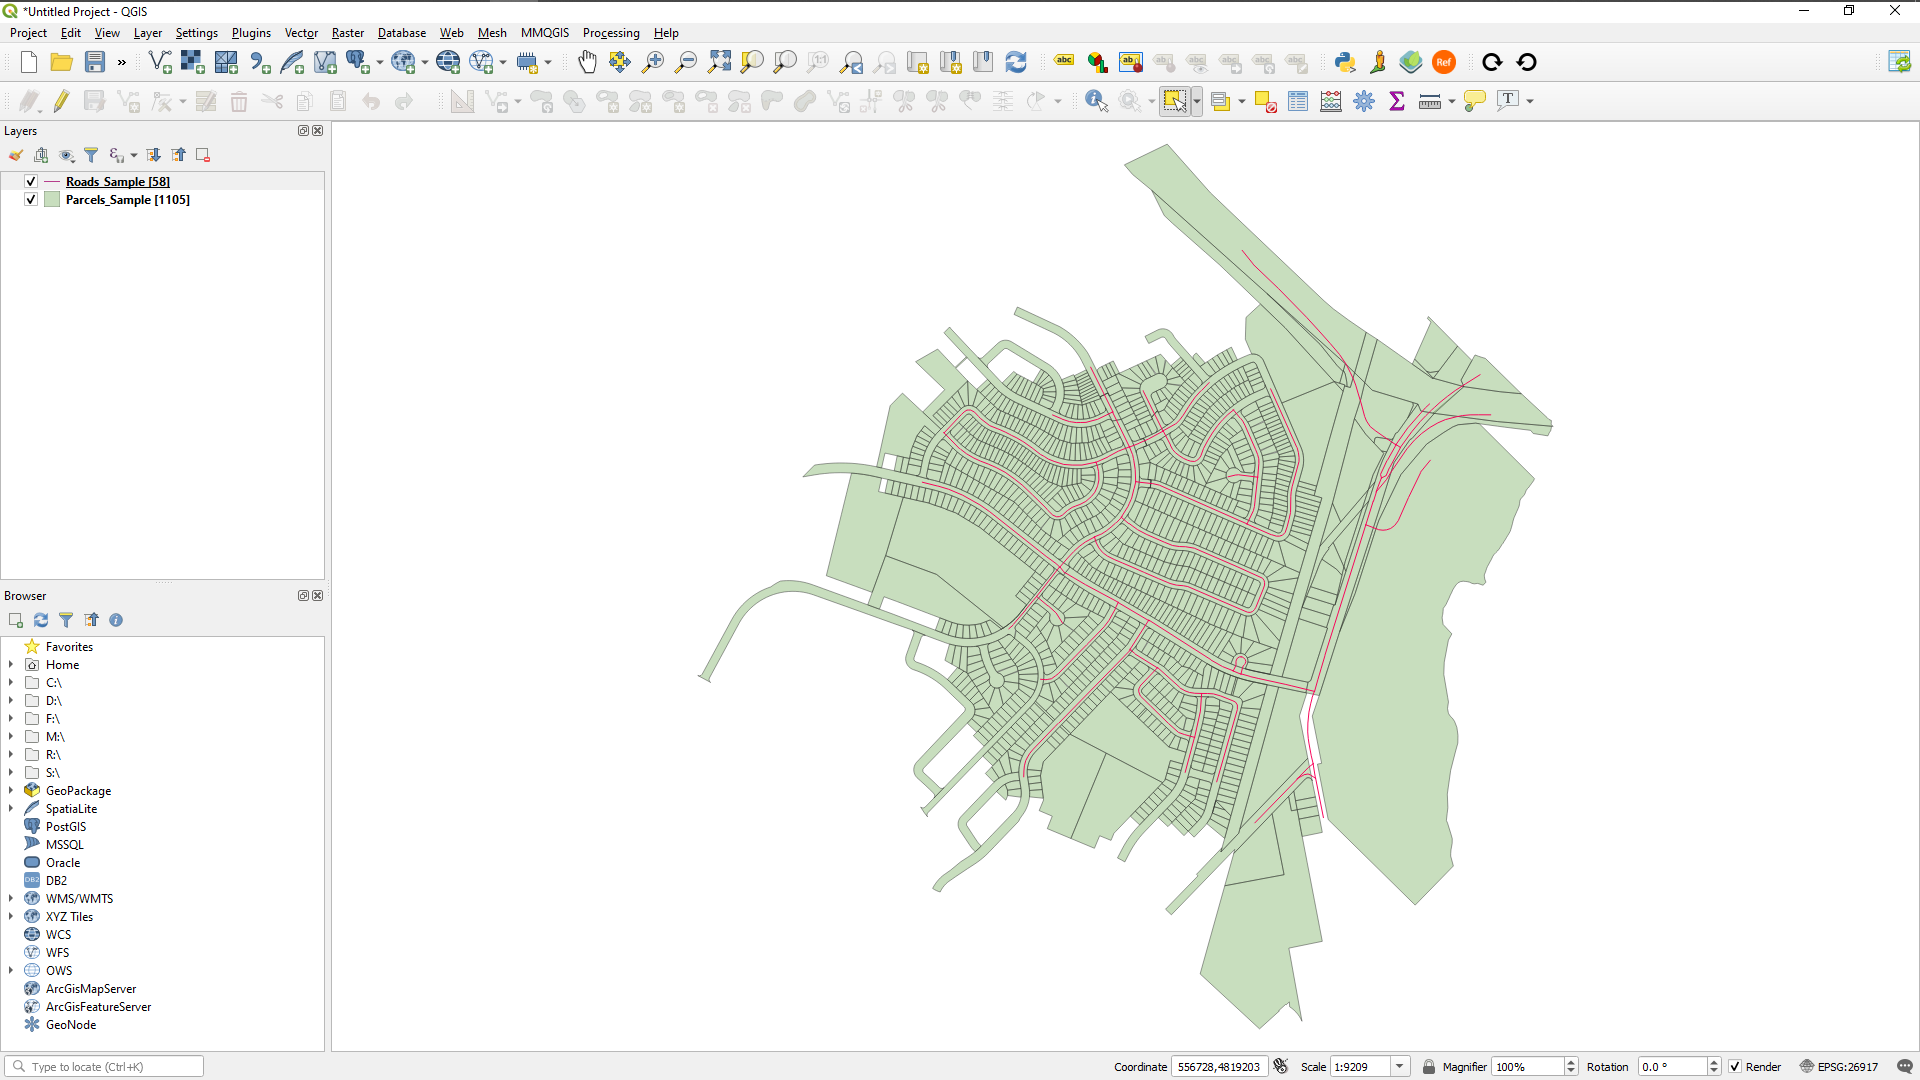Select the Select Features by area tool
The height and width of the screenshot is (1080, 1920).
[1174, 101]
